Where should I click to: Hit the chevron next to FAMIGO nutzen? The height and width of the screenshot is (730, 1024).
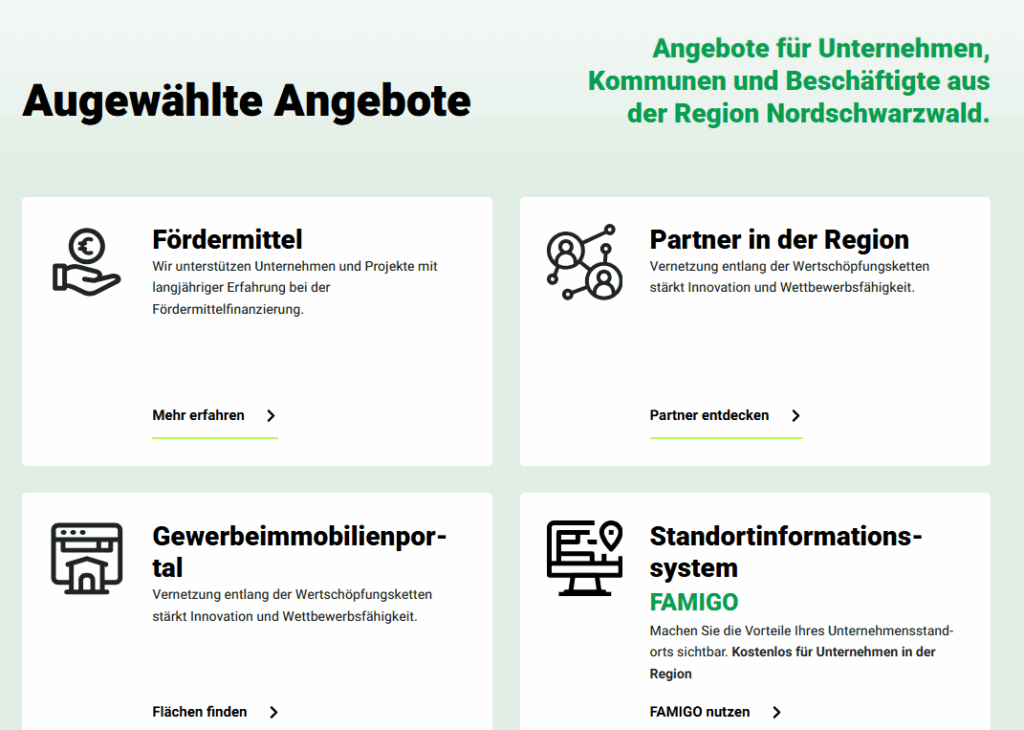(777, 712)
